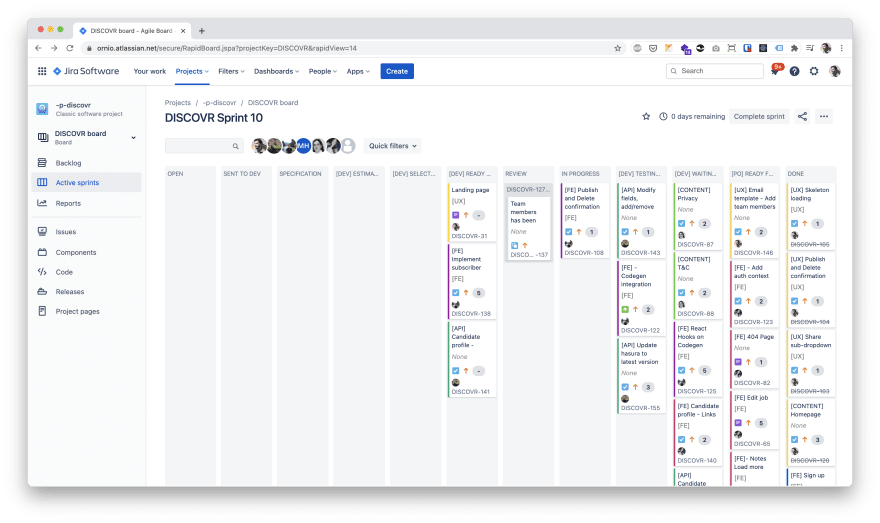
Task: Go back in browser history
Action: (x=38, y=48)
